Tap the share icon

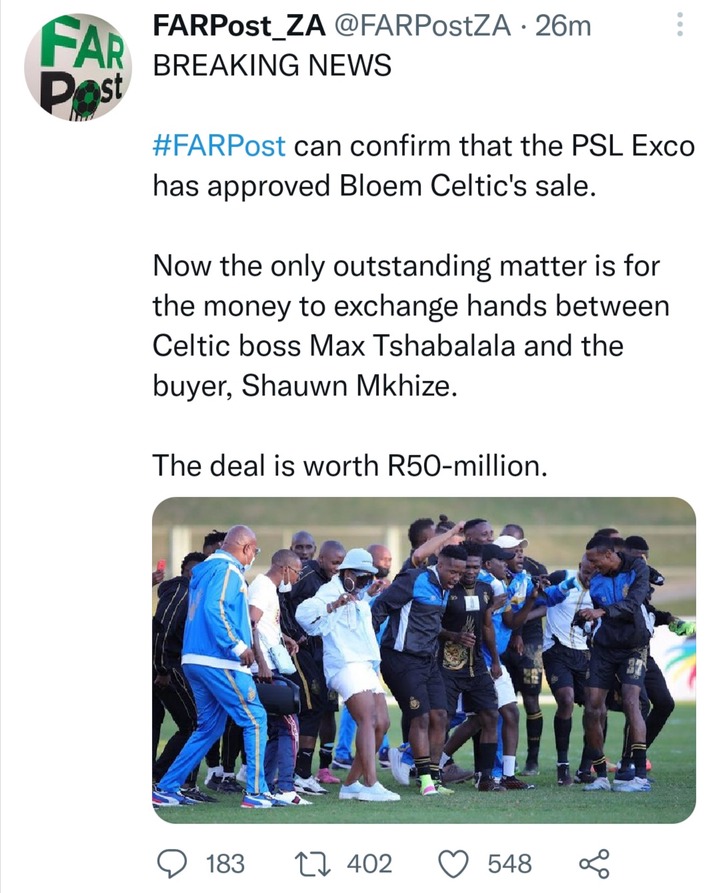tap(595, 863)
